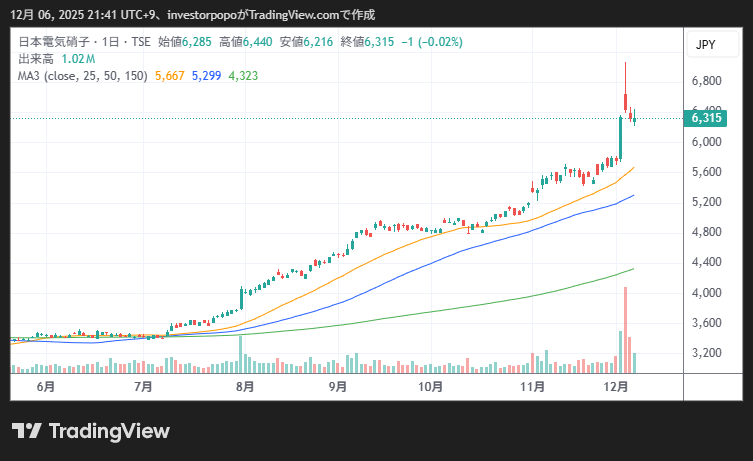Click the 12月 time axis label
Screen dimensions: 753x461
point(617,386)
